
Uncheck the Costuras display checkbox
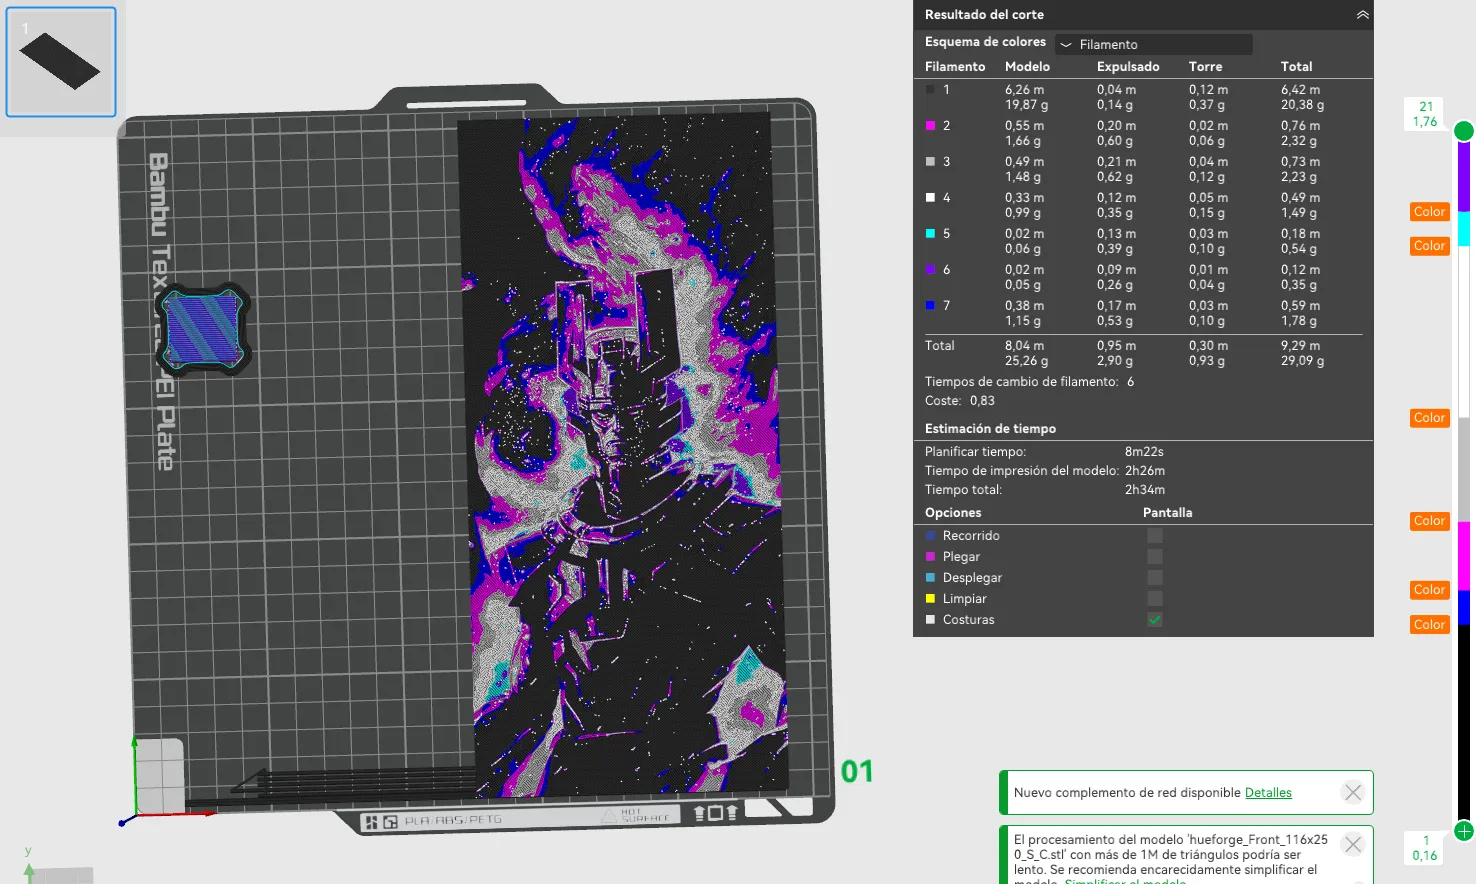[x=1155, y=620]
